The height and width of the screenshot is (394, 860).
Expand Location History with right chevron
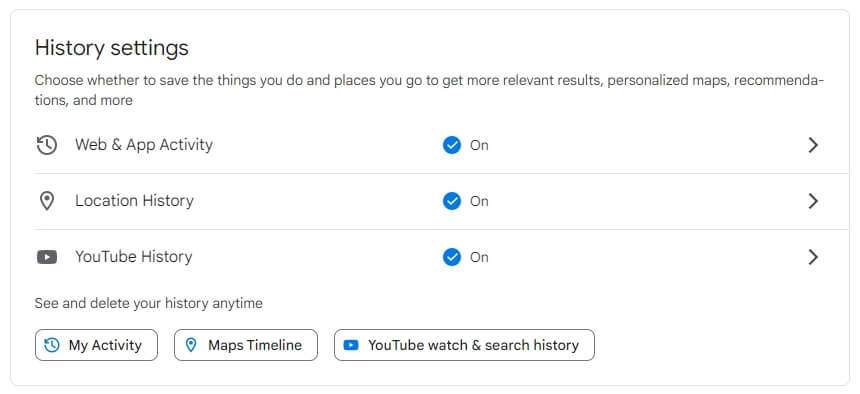(x=813, y=201)
